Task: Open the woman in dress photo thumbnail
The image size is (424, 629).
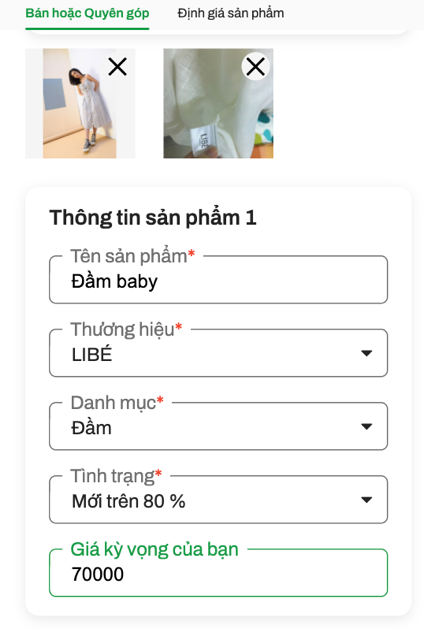Action: pos(80,103)
